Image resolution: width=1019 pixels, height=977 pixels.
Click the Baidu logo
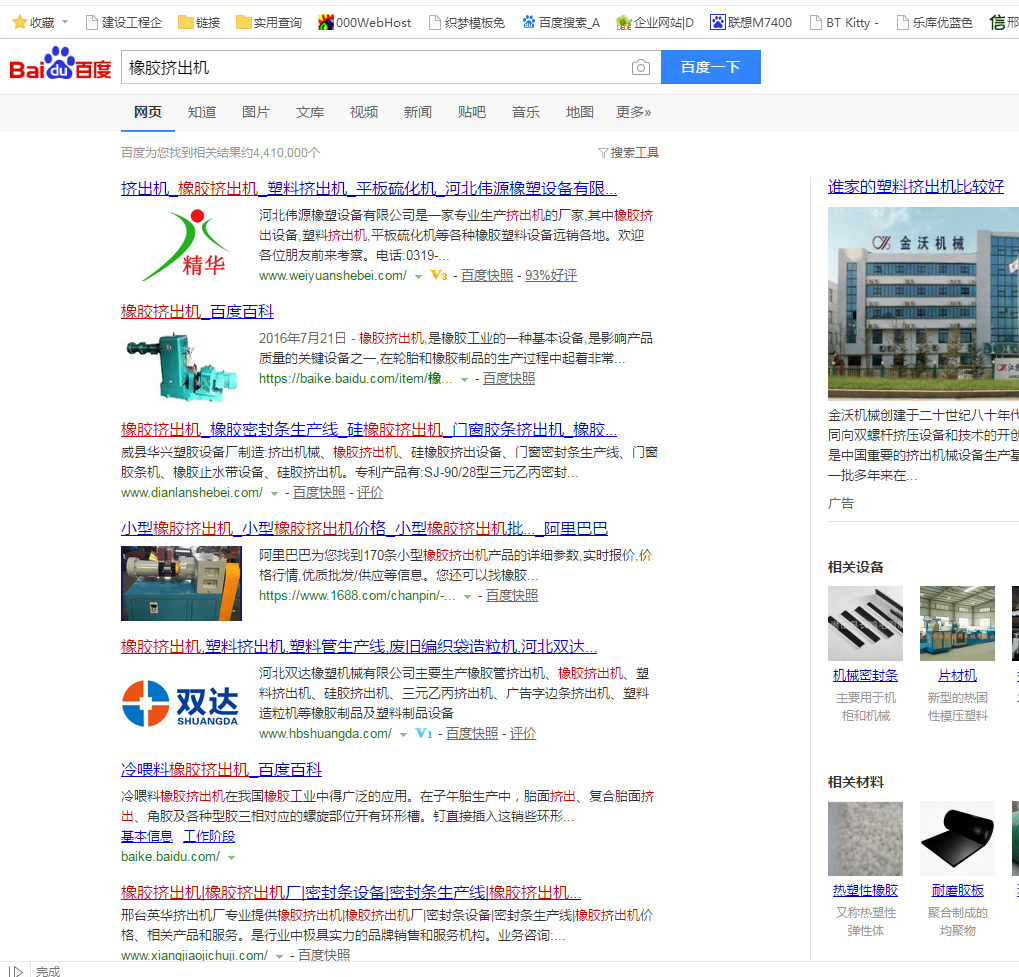tap(60, 65)
